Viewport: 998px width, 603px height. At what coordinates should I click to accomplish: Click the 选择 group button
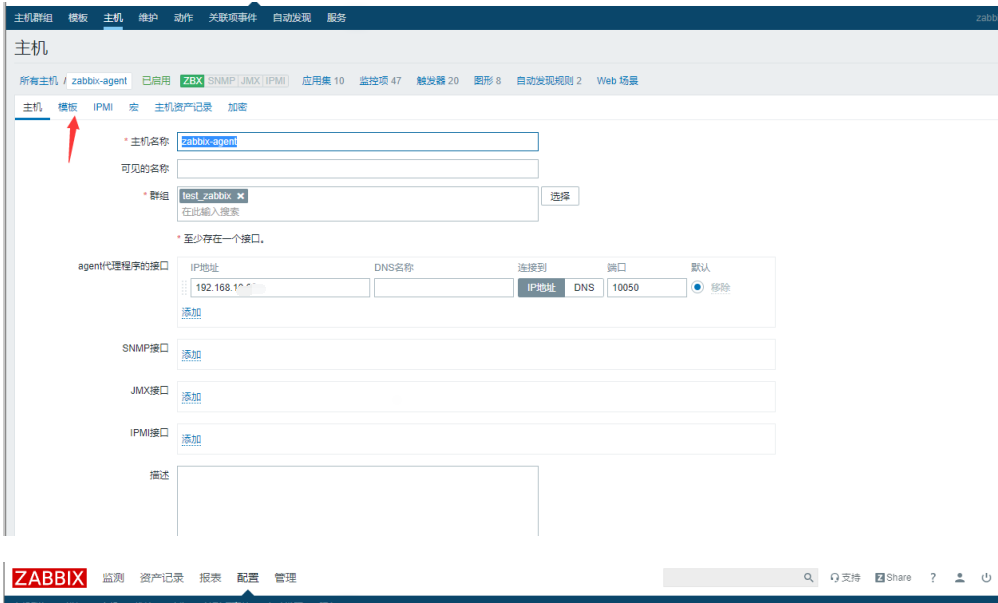(560, 196)
